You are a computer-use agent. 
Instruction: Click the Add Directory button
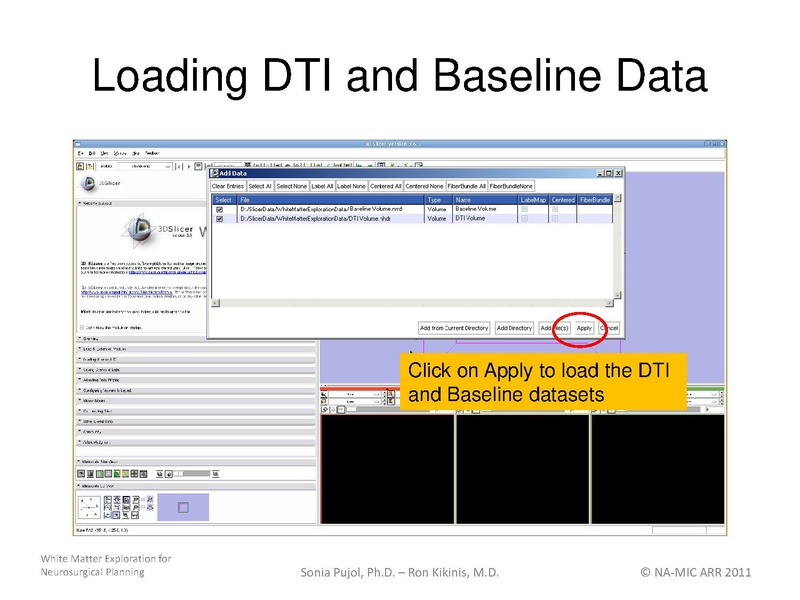pyautogui.click(x=514, y=328)
